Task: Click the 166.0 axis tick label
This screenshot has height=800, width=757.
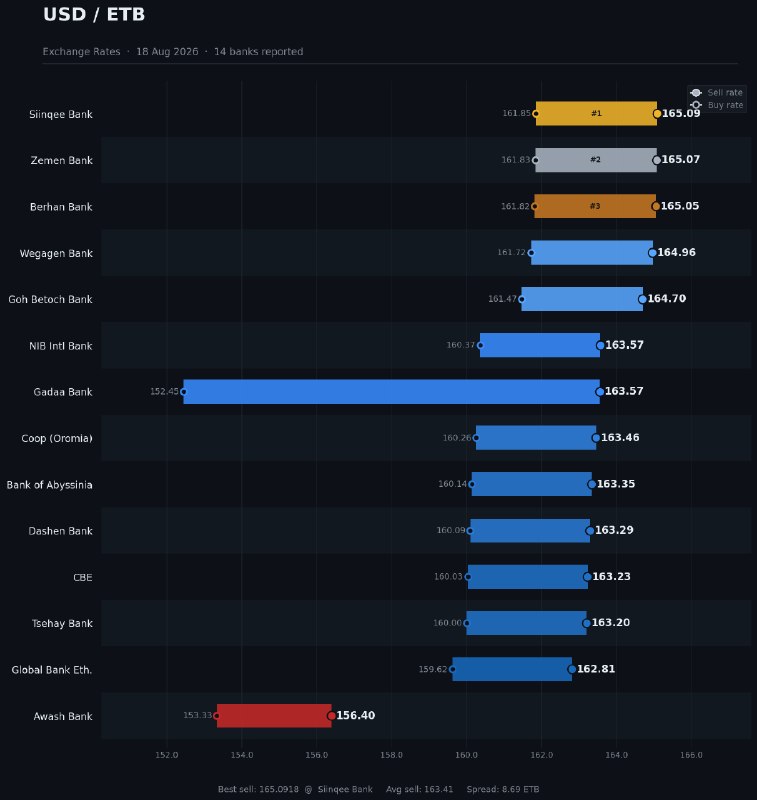Action: pos(691,755)
